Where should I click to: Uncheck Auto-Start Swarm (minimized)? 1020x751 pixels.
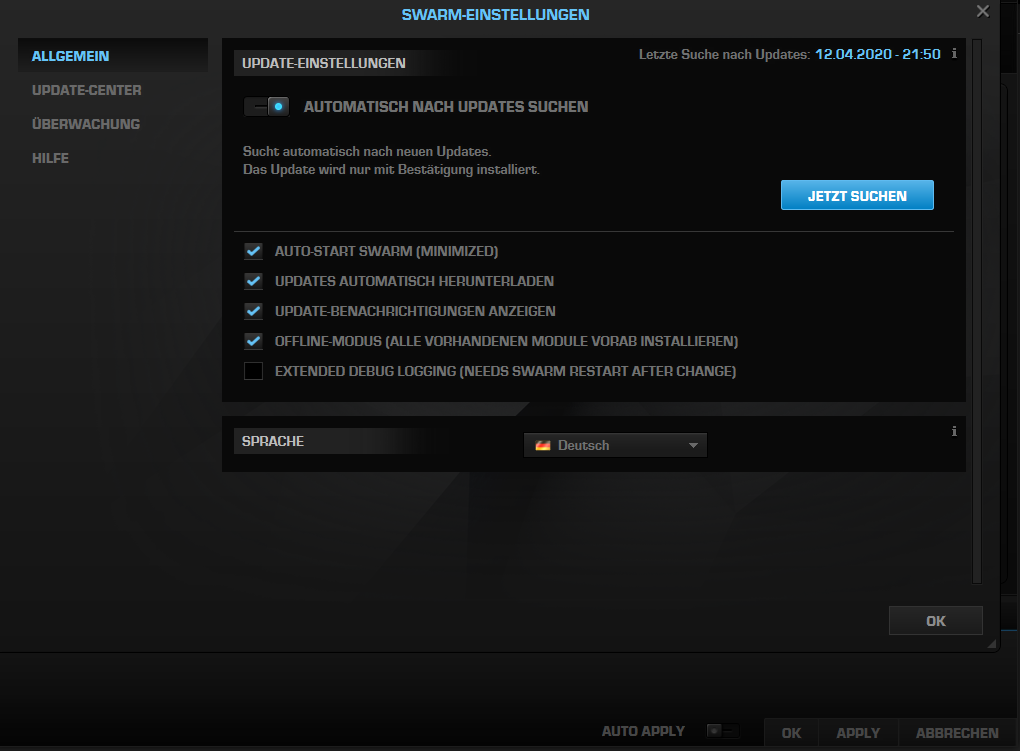(x=254, y=251)
